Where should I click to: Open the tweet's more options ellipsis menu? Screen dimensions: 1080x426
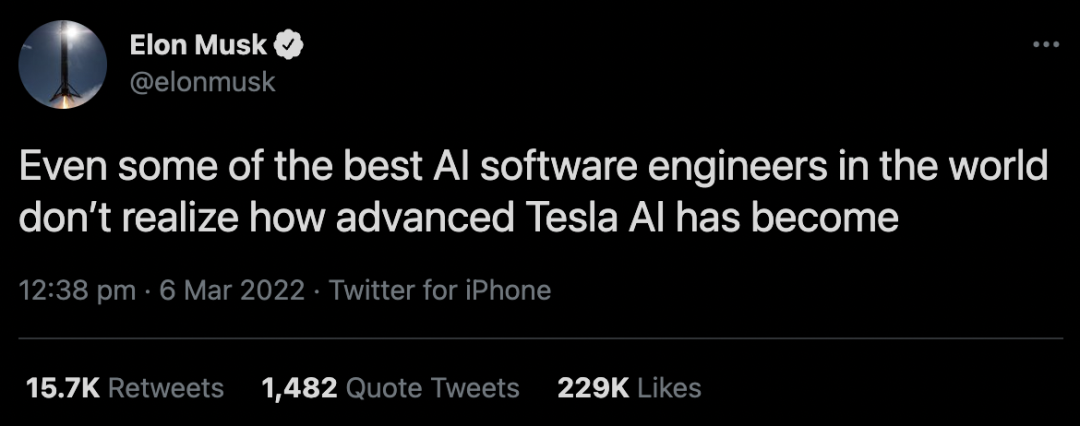tap(1045, 45)
